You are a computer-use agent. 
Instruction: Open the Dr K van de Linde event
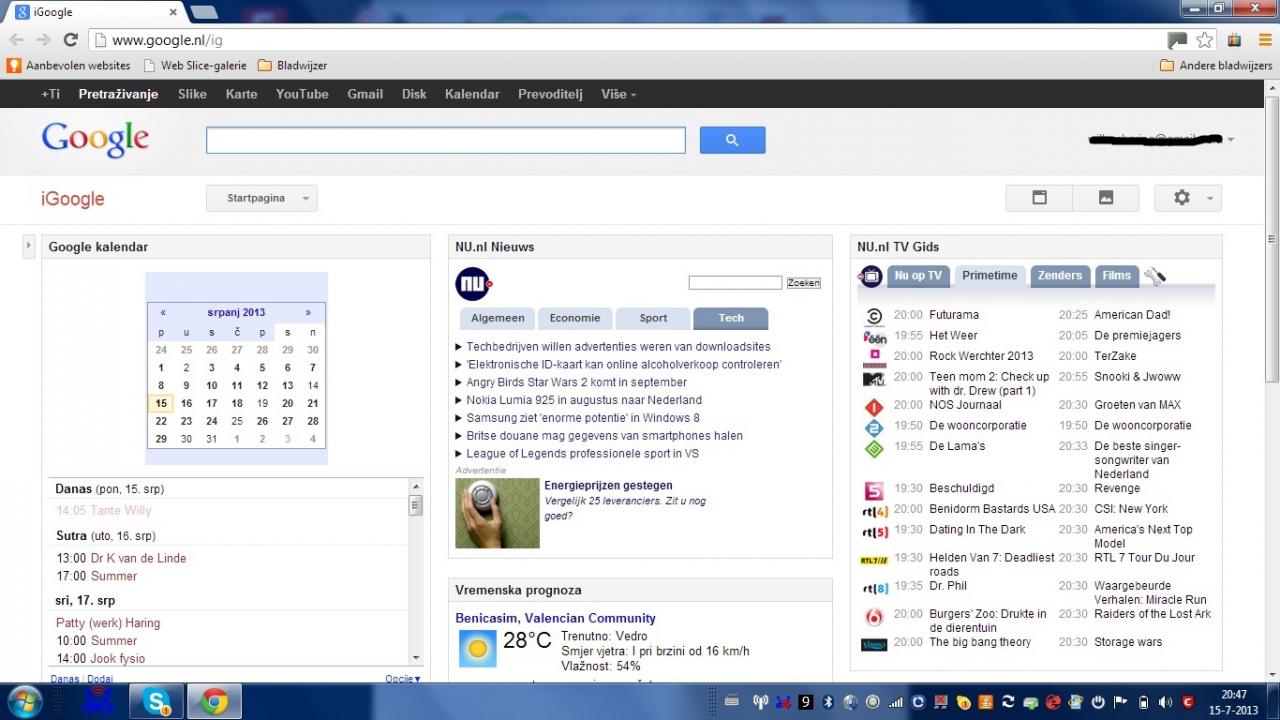click(138, 558)
